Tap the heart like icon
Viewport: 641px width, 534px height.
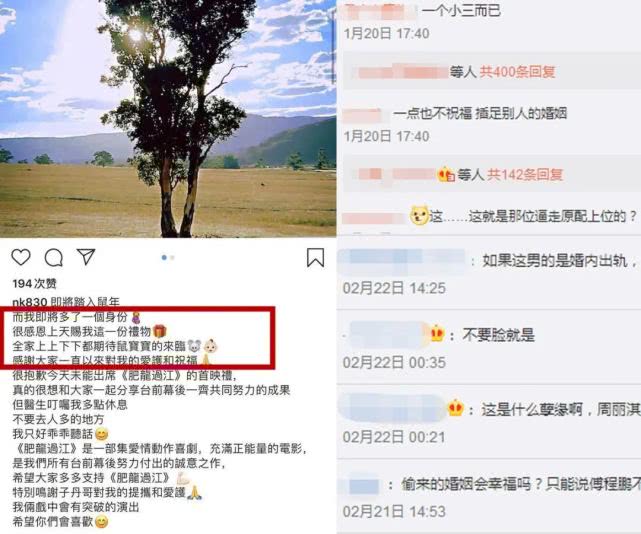(x=20, y=257)
